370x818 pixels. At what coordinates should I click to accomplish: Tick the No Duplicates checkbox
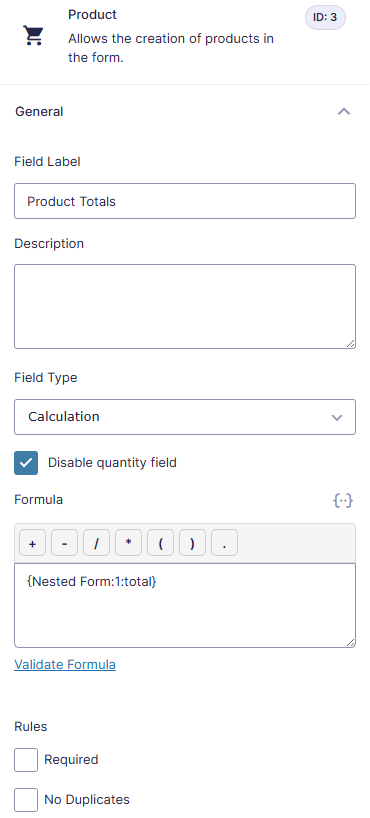(26, 799)
